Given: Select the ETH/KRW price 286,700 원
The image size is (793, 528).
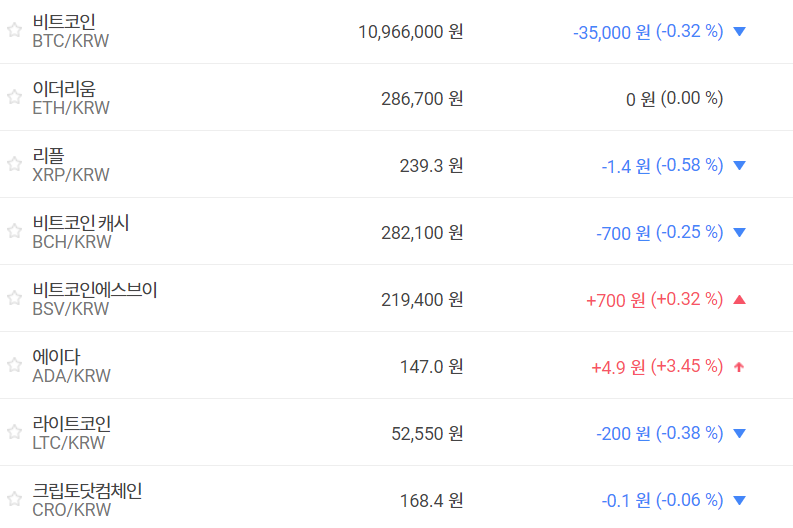Looking at the screenshot, I should (422, 99).
